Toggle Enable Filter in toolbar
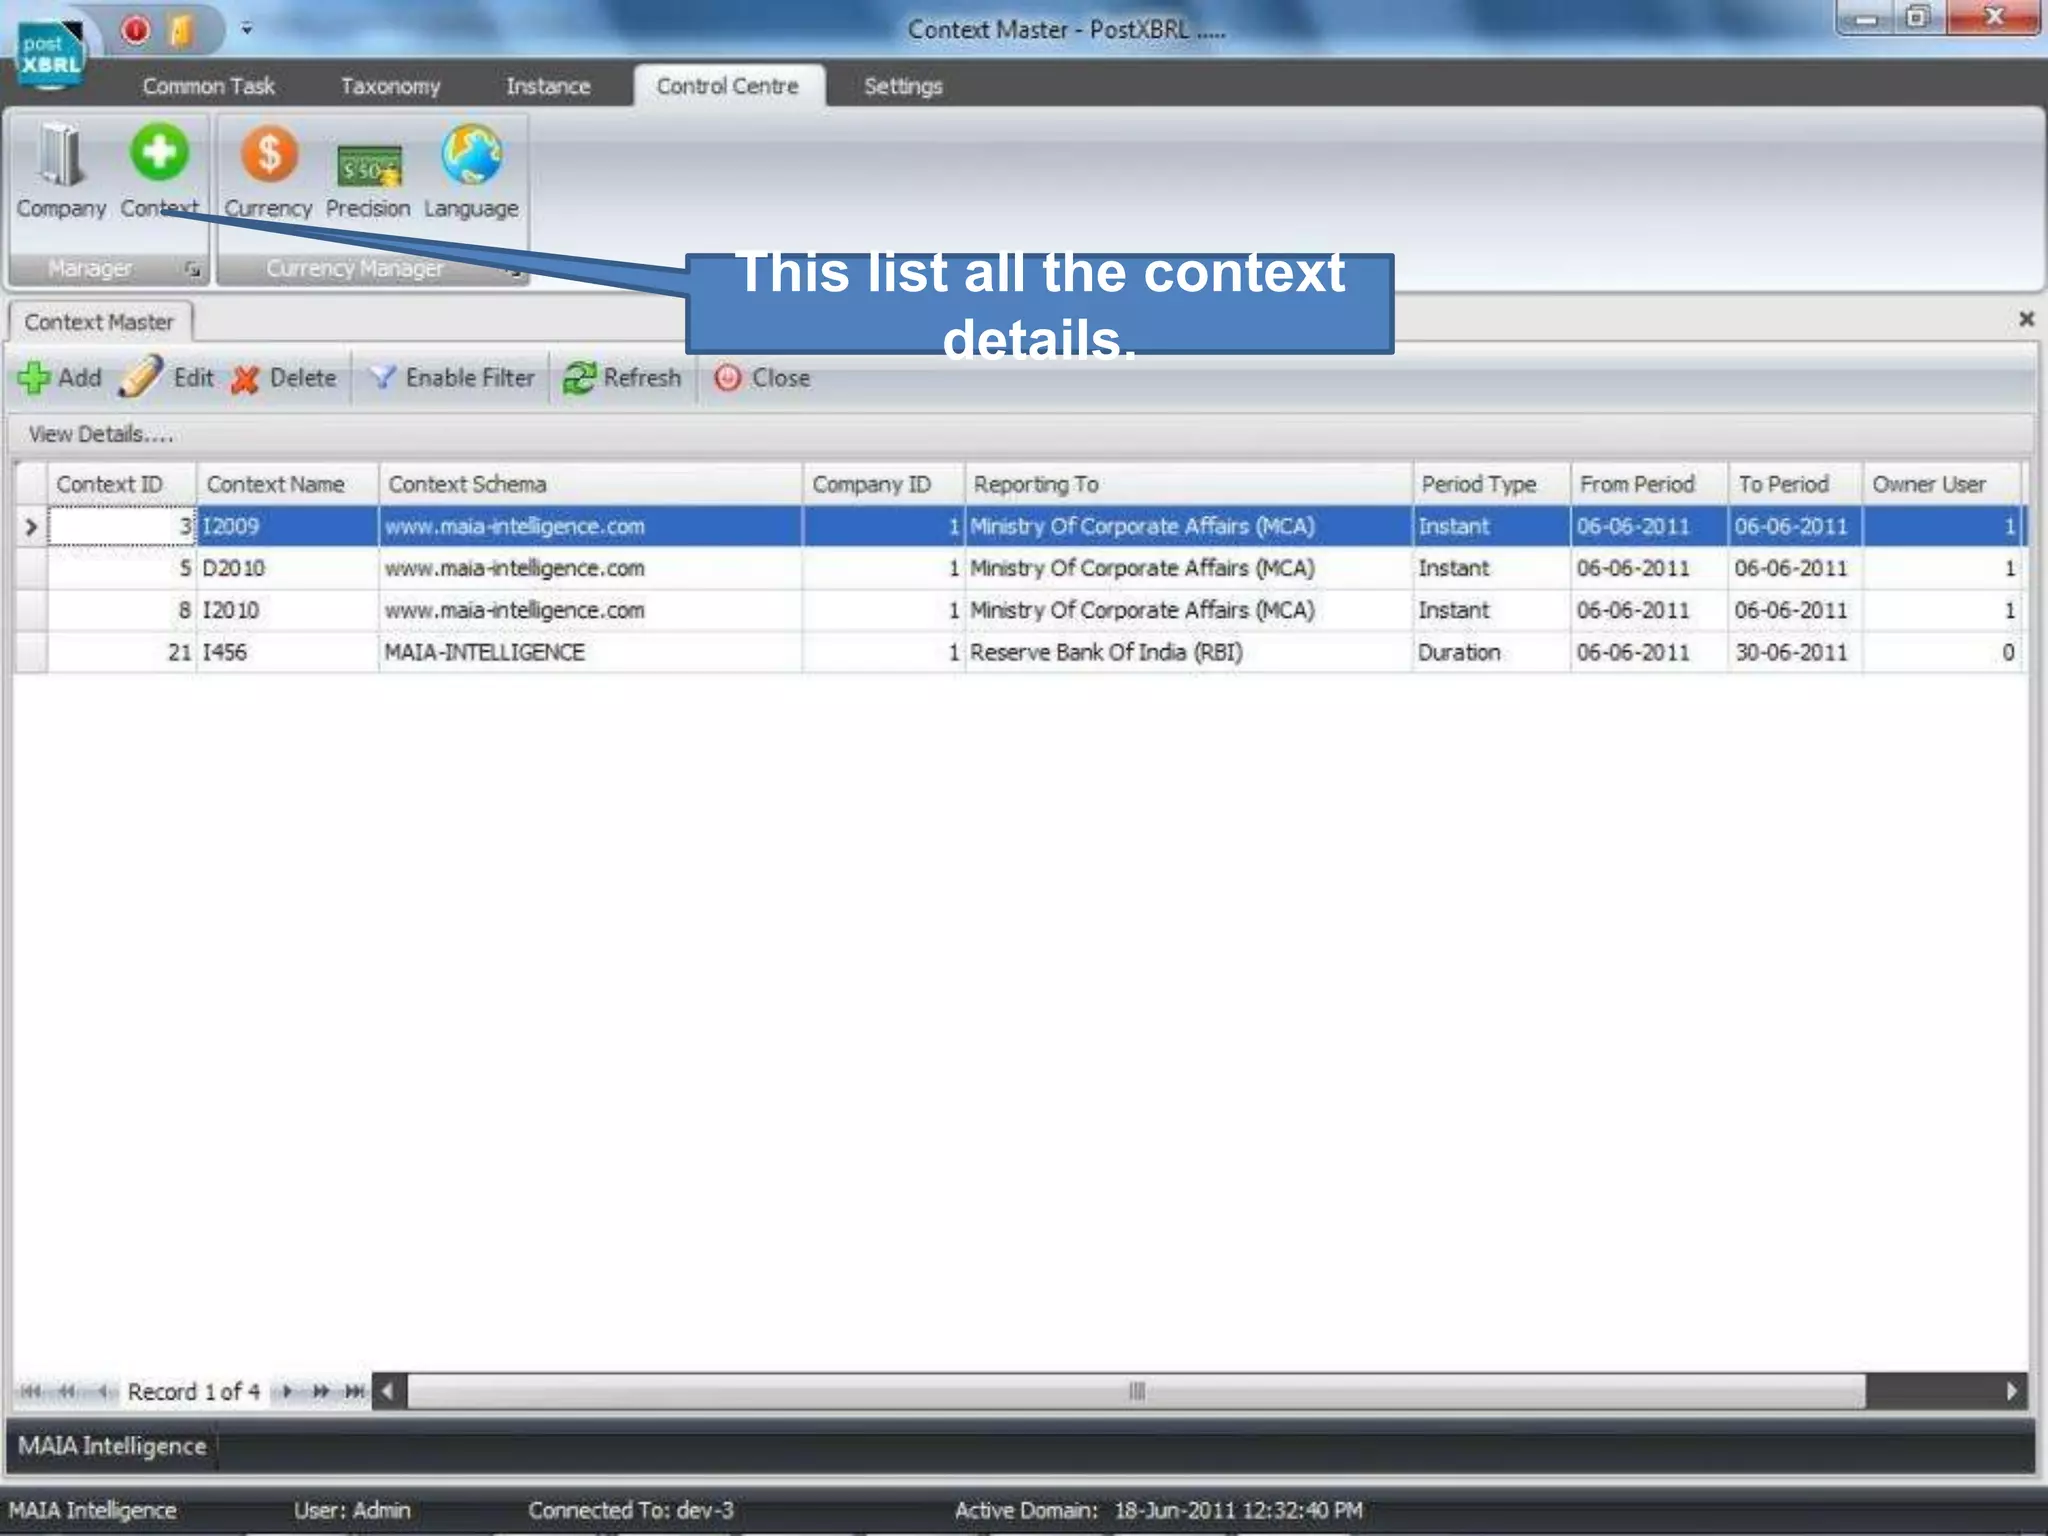Viewport: 2048px width, 1536px height. 452,378
